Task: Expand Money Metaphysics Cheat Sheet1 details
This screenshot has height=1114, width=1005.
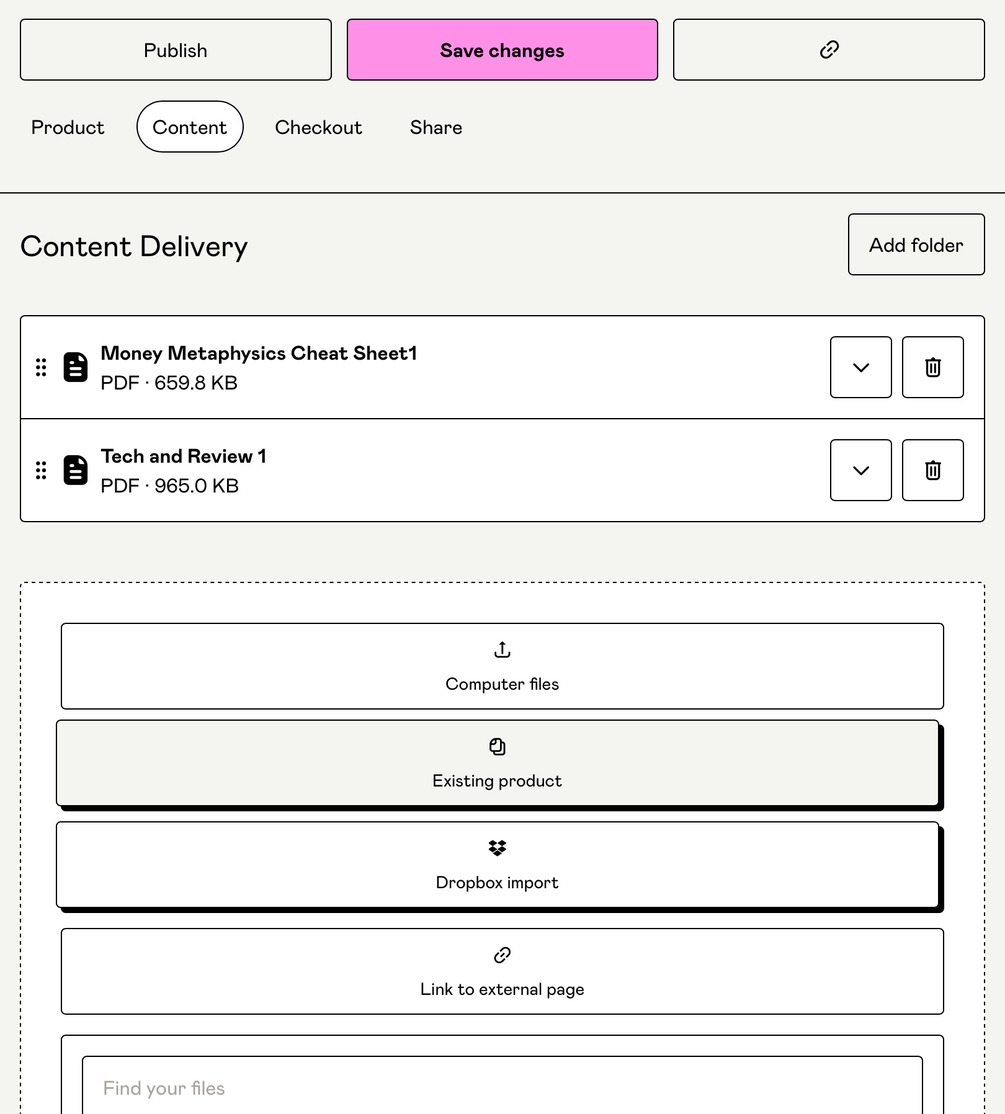Action: coord(860,367)
